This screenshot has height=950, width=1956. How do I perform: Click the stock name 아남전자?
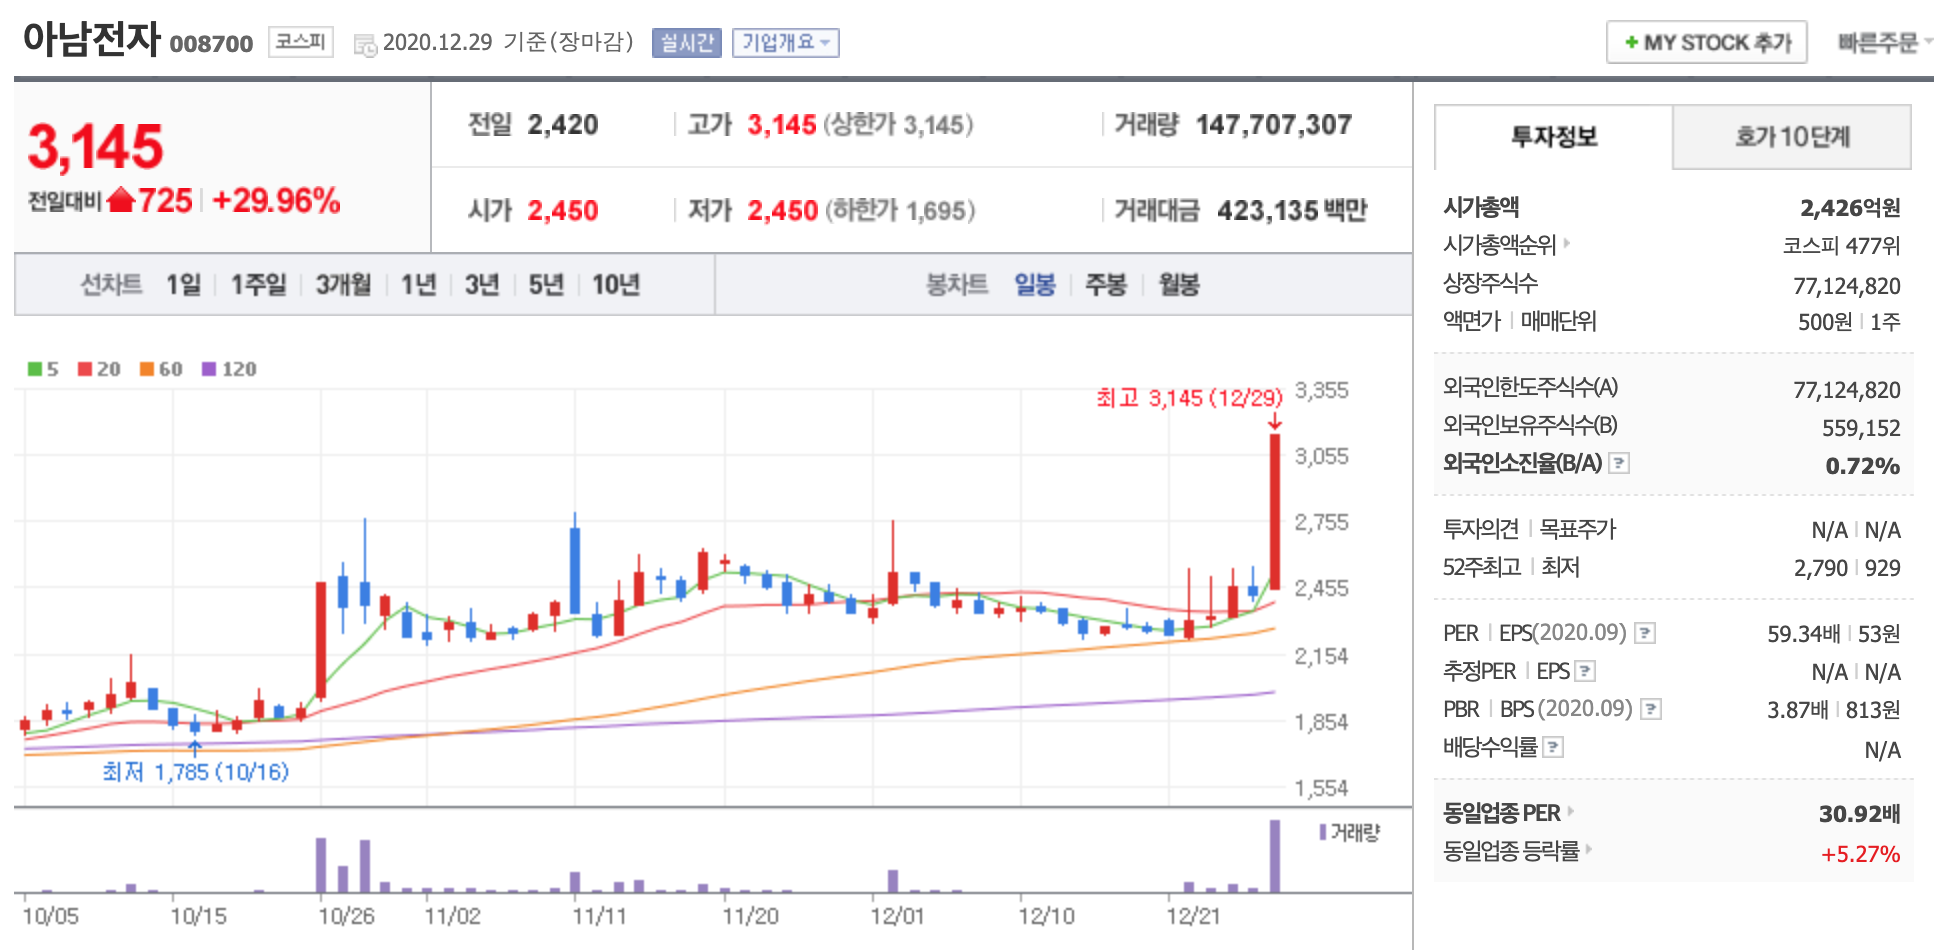[91, 40]
